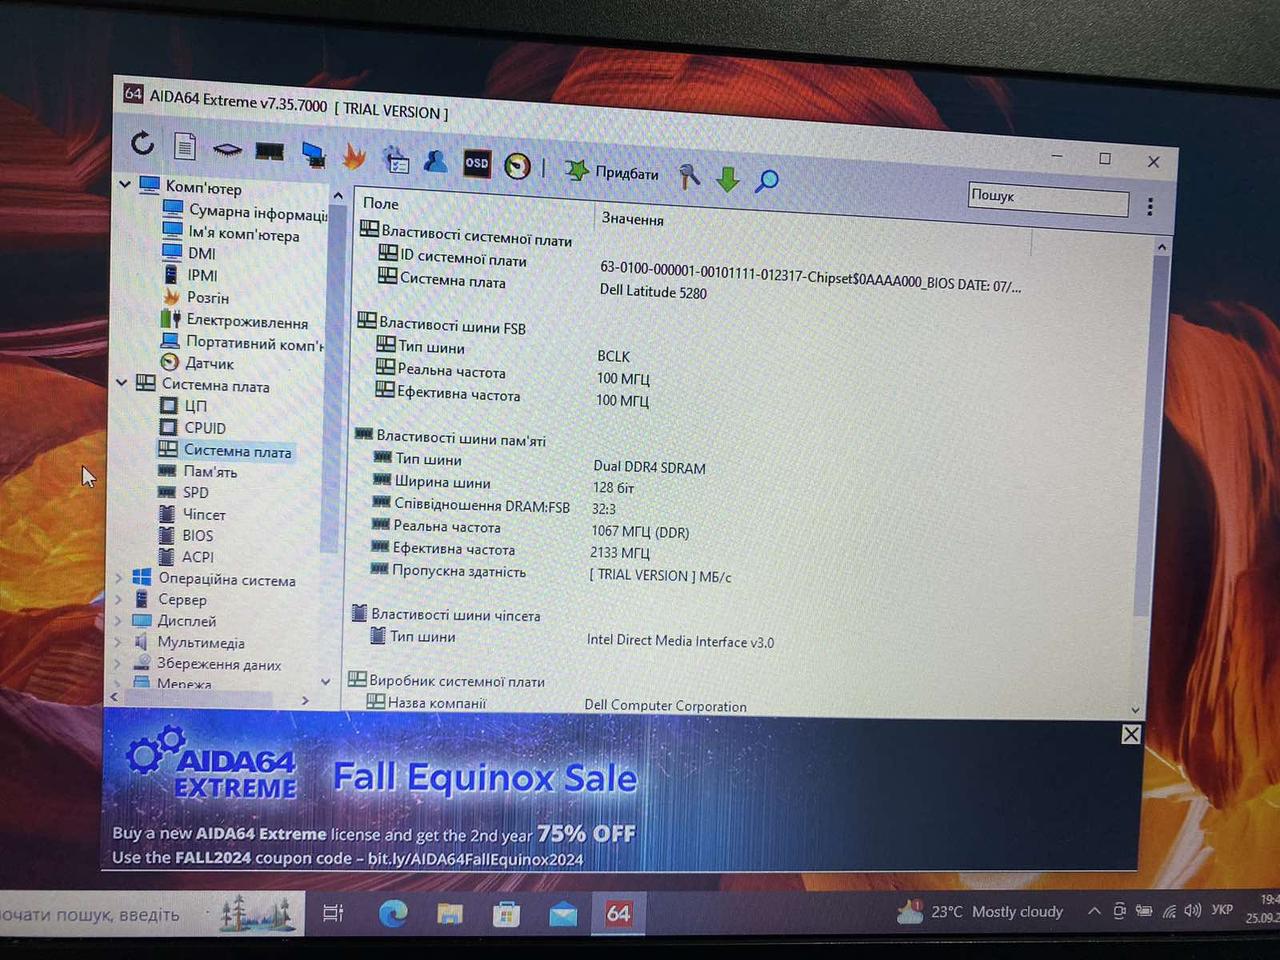Select Розгін in the sidebar tree
The width and height of the screenshot is (1280, 960).
[x=196, y=297]
